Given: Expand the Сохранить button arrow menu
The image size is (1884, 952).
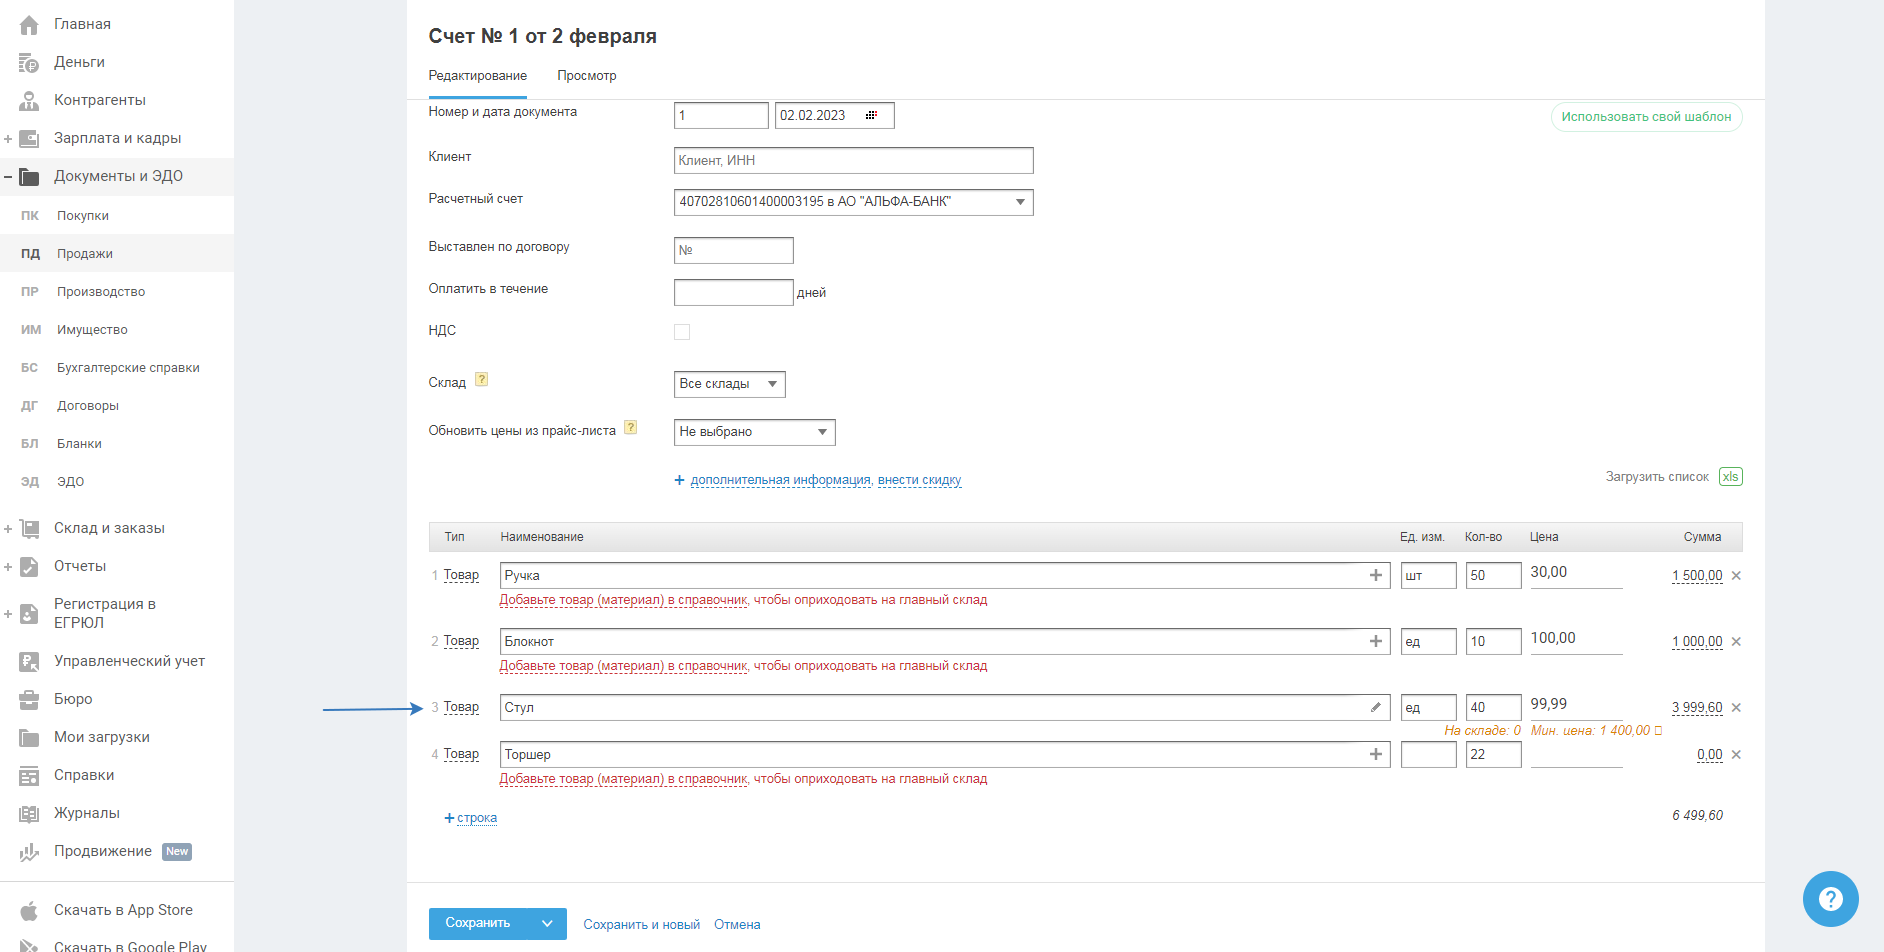Looking at the screenshot, I should click(547, 924).
